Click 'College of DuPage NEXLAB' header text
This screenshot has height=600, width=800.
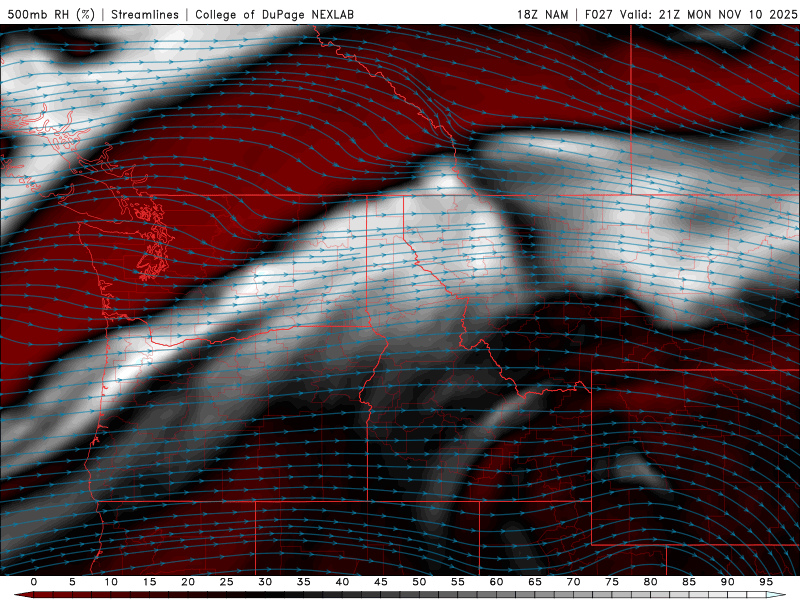274,14
